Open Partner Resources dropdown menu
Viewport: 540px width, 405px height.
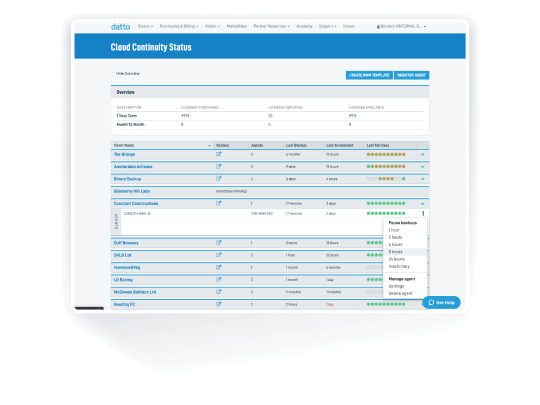(x=271, y=26)
